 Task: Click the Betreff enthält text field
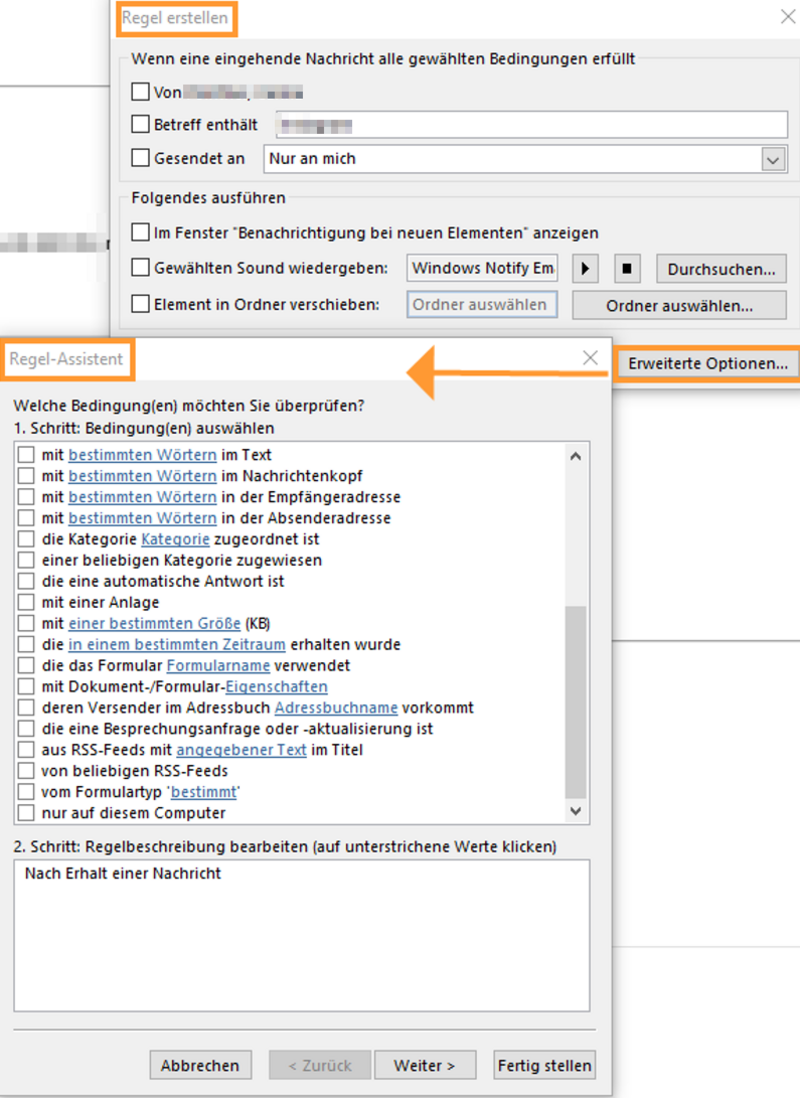coord(532,125)
